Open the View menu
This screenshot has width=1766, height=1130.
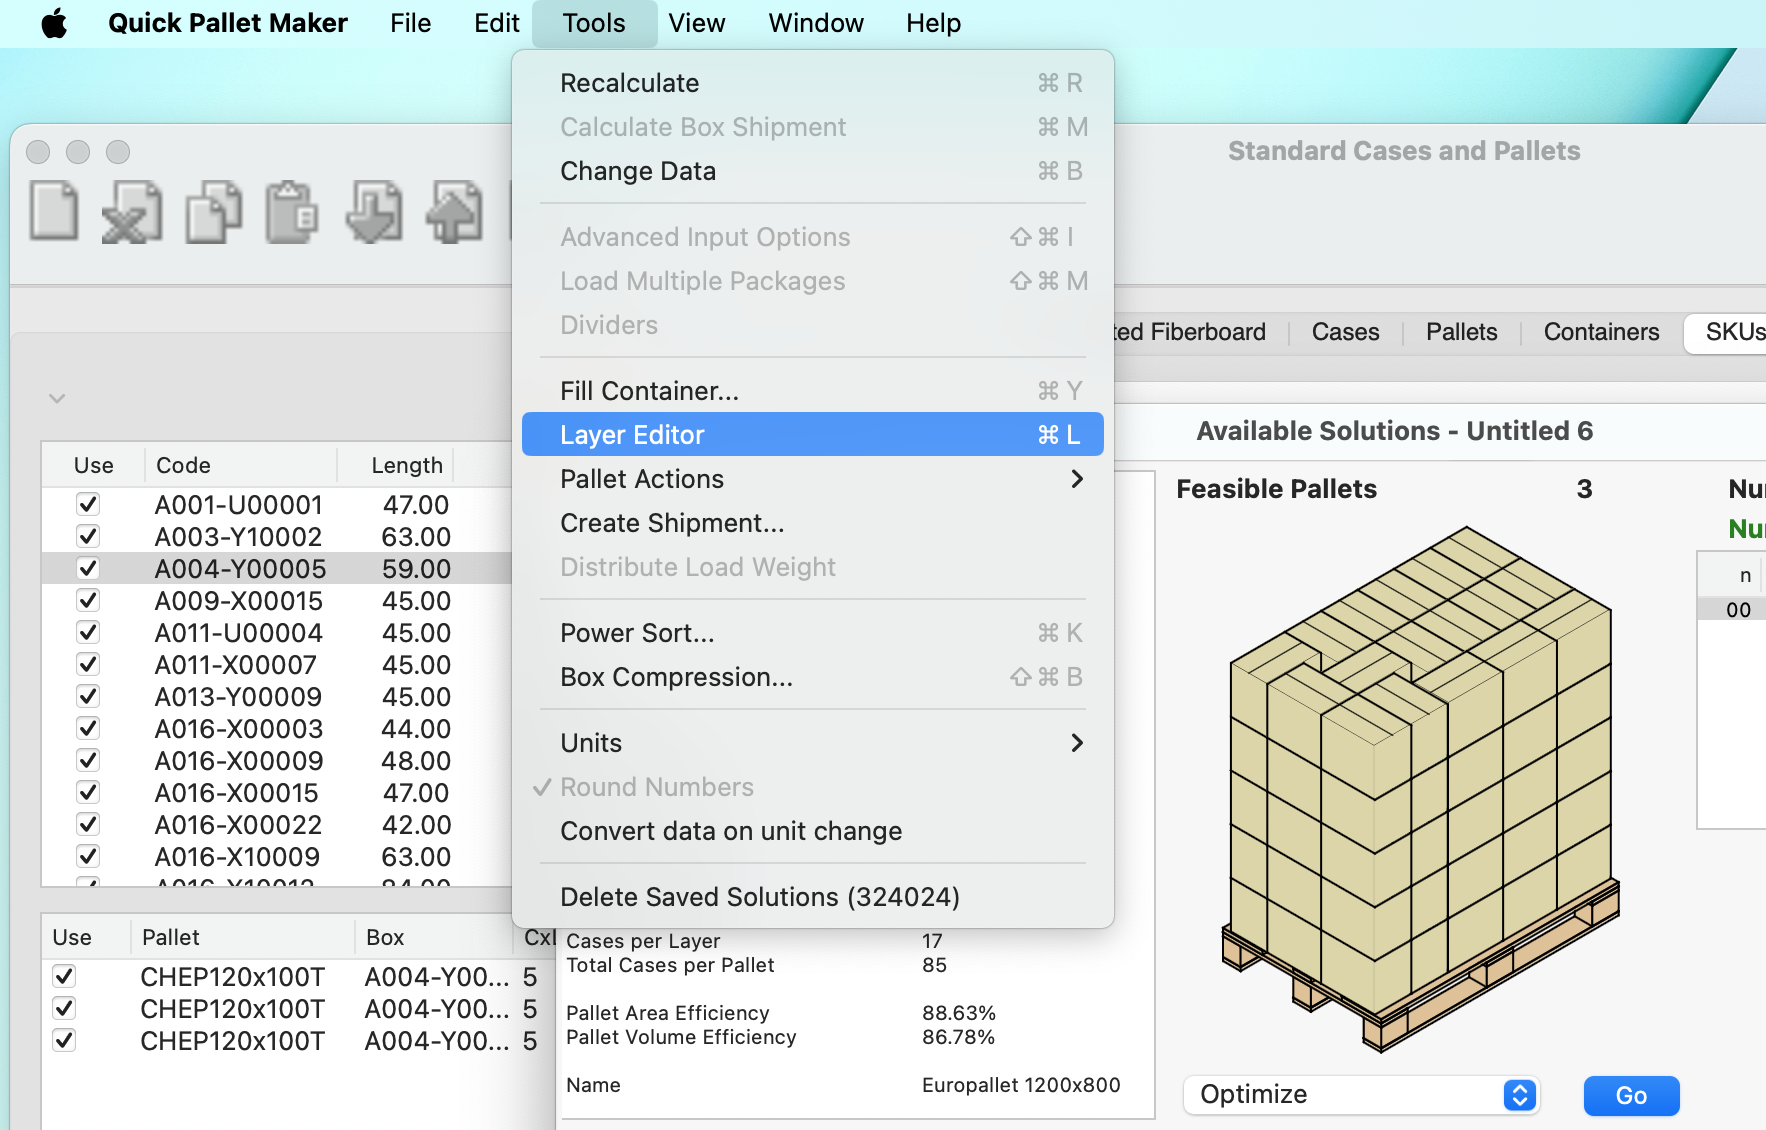tap(697, 23)
